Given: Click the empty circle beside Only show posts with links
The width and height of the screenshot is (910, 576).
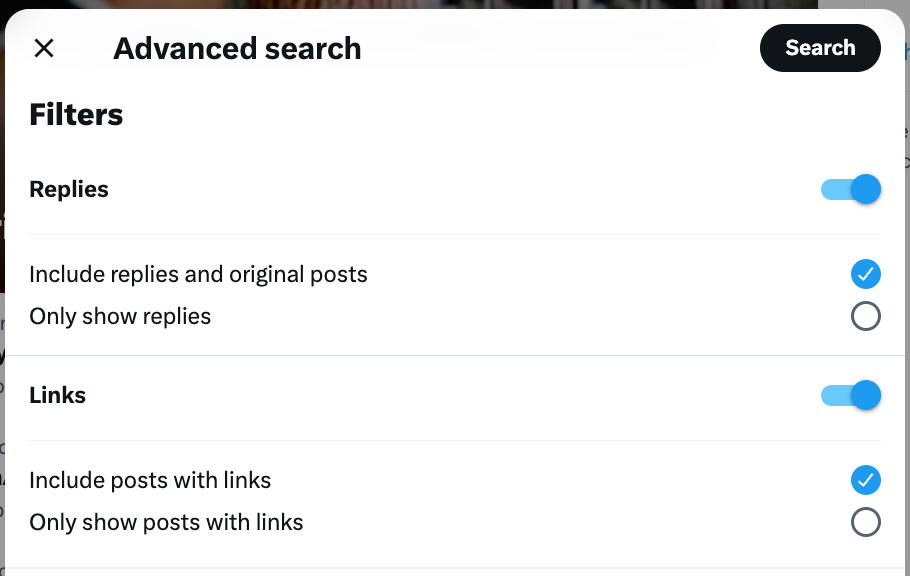Looking at the screenshot, I should (866, 522).
